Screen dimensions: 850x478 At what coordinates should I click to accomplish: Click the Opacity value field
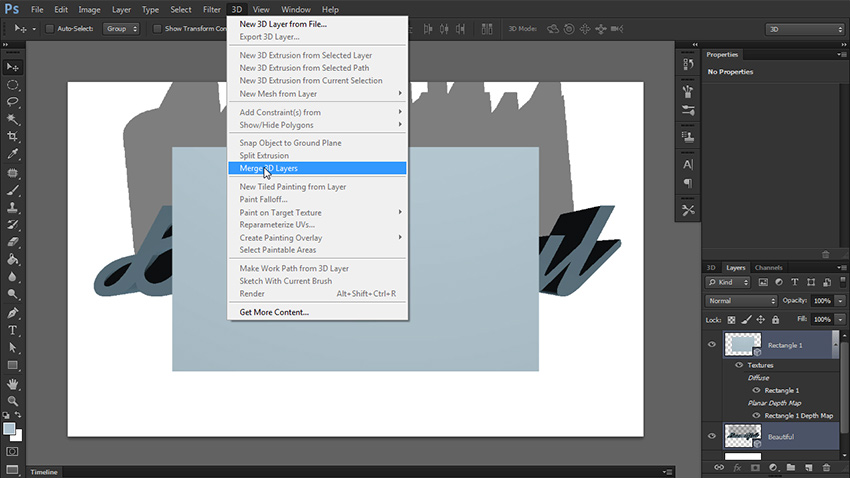[821, 301]
